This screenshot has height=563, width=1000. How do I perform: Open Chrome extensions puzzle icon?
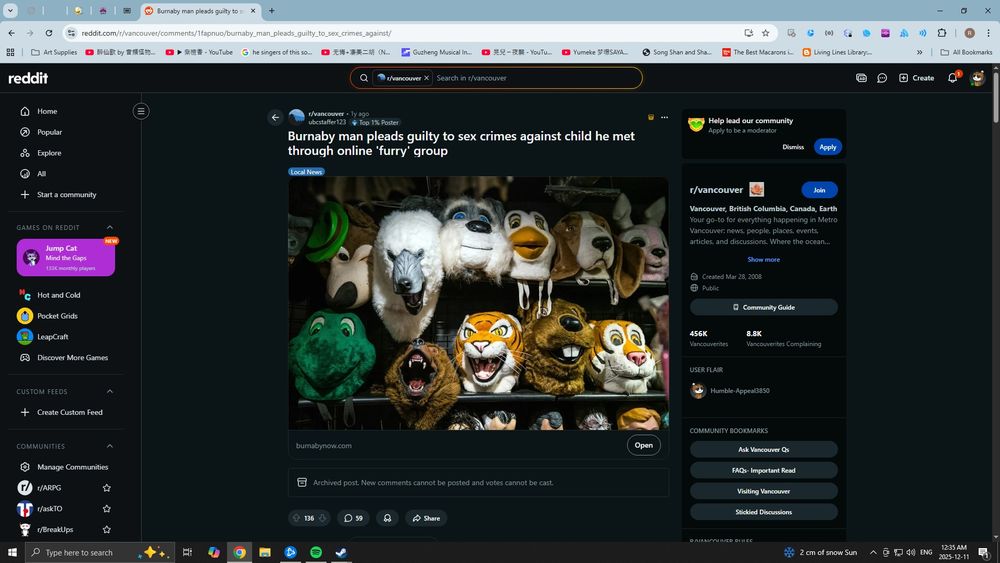click(942, 33)
